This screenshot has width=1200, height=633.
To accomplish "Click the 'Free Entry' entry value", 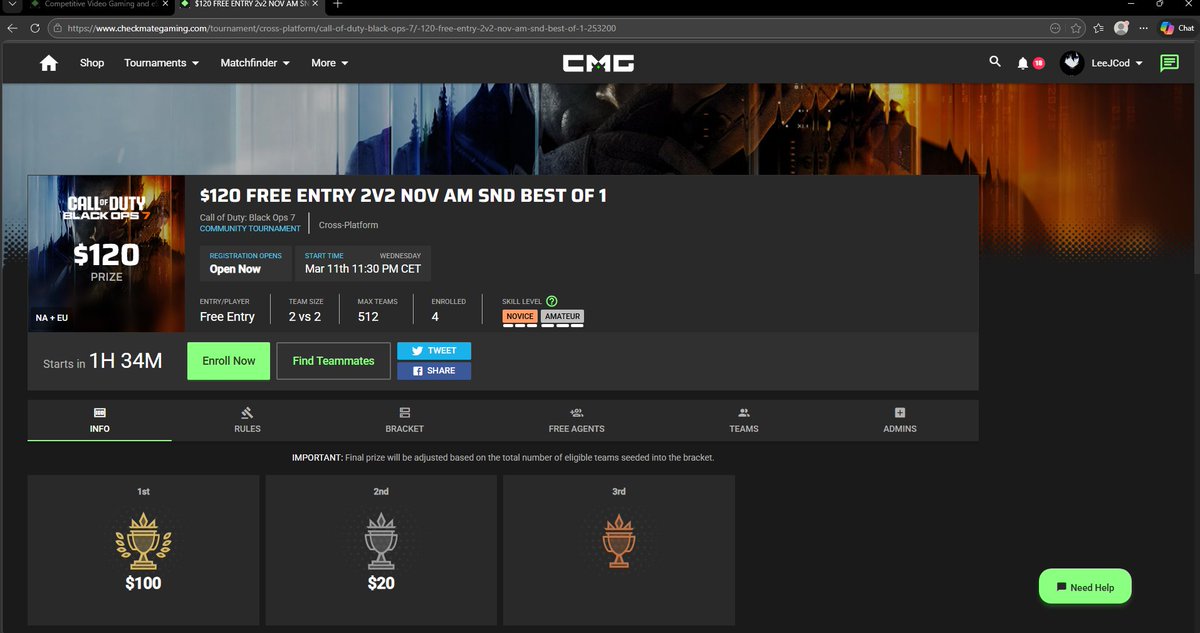I will [227, 317].
